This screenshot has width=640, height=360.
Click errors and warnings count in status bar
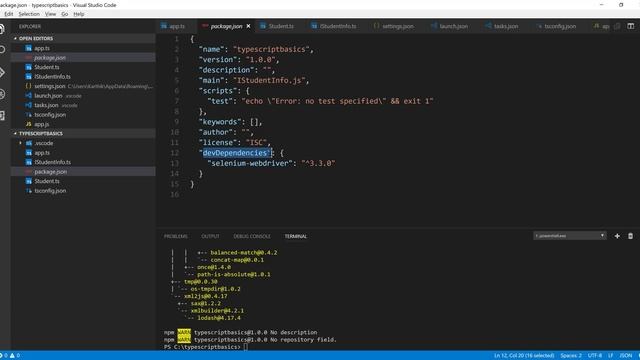(x=11, y=356)
